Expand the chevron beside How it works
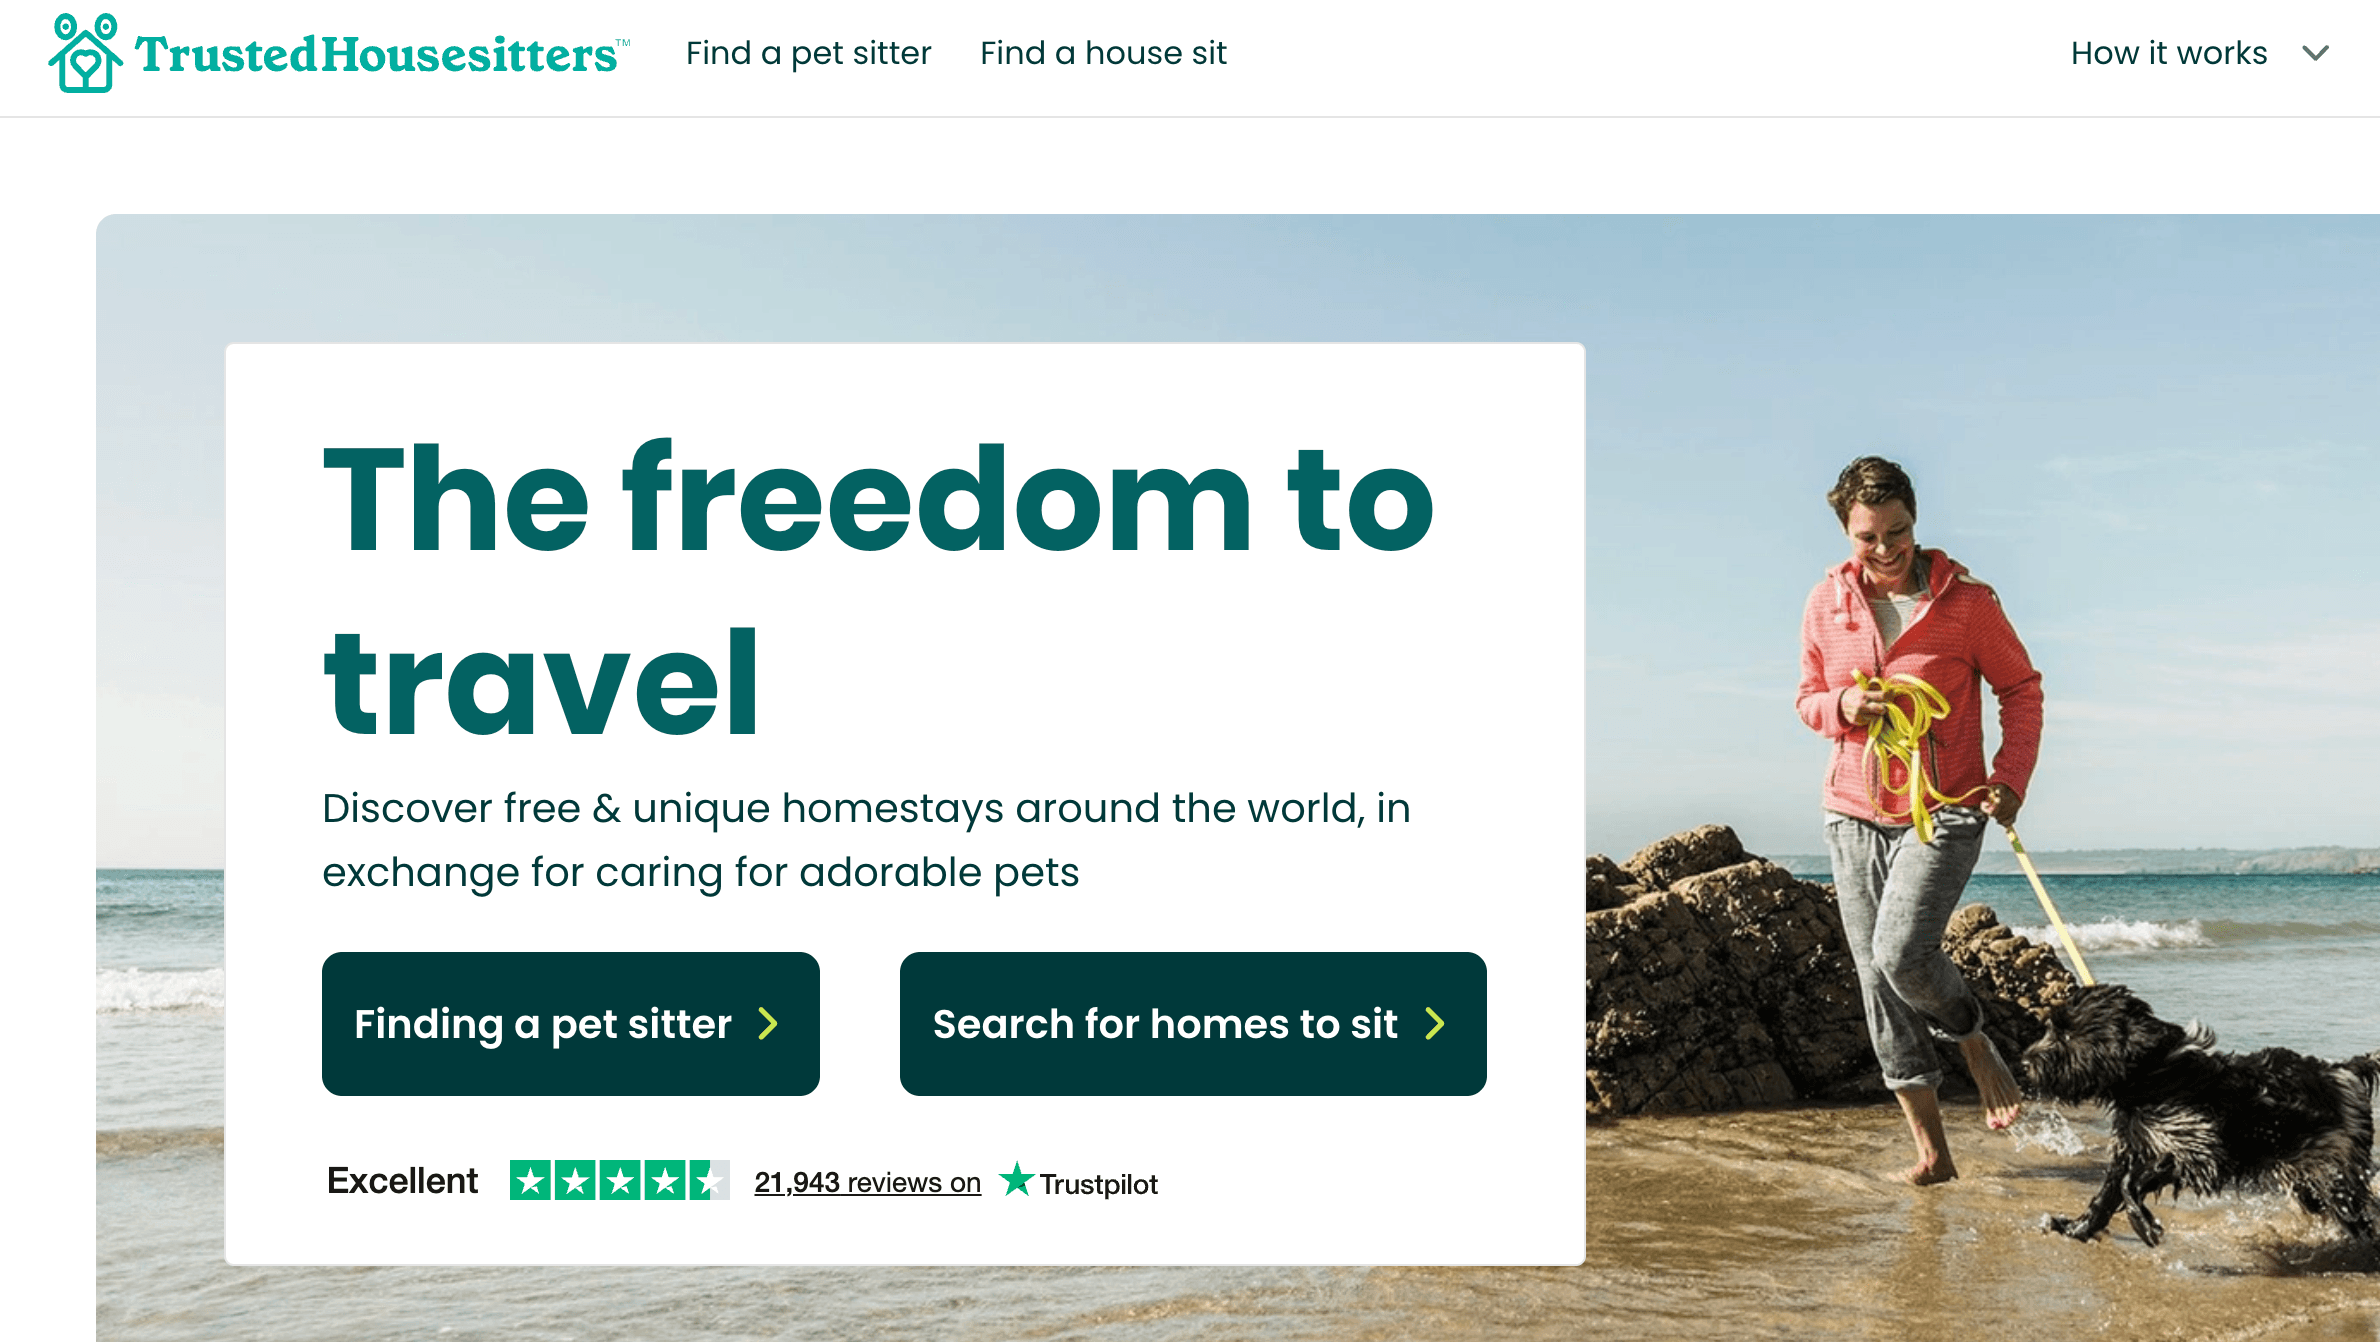This screenshot has width=2380, height=1342. [2316, 53]
